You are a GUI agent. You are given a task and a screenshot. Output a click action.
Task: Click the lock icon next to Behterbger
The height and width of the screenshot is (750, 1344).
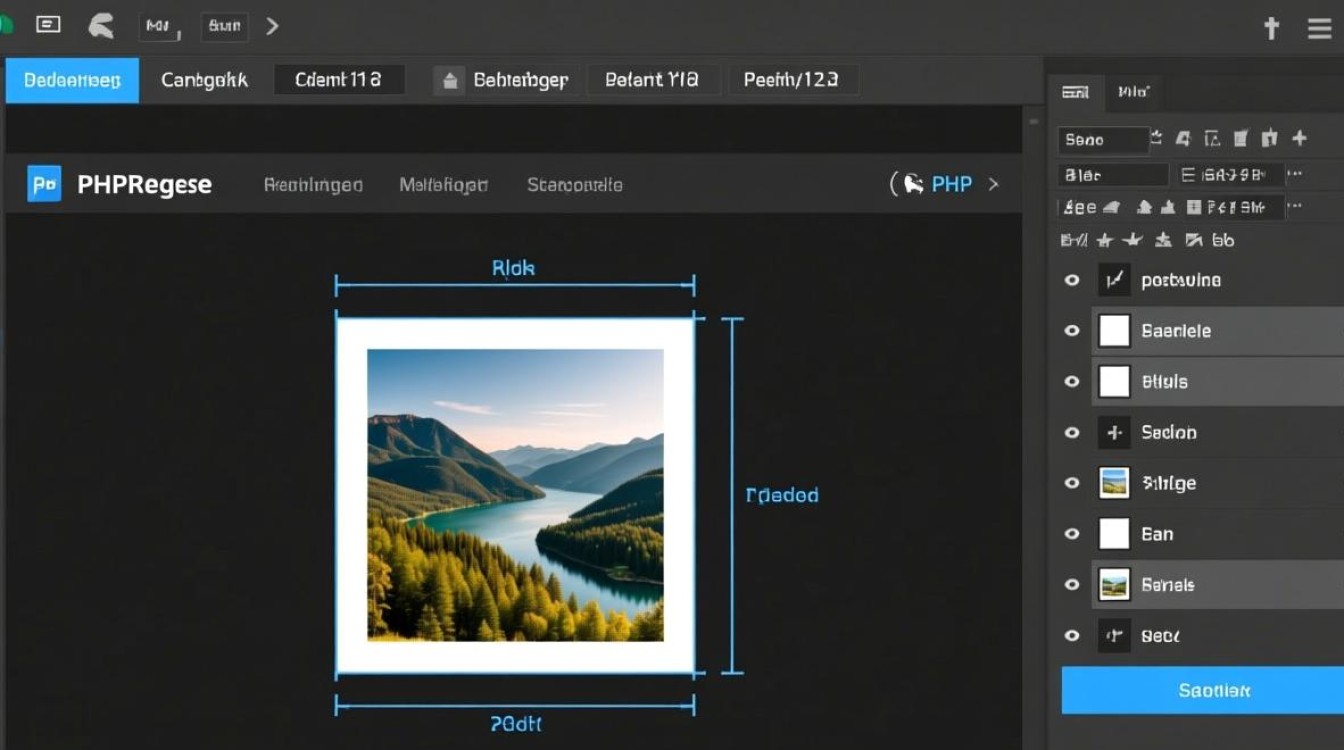pyautogui.click(x=450, y=81)
